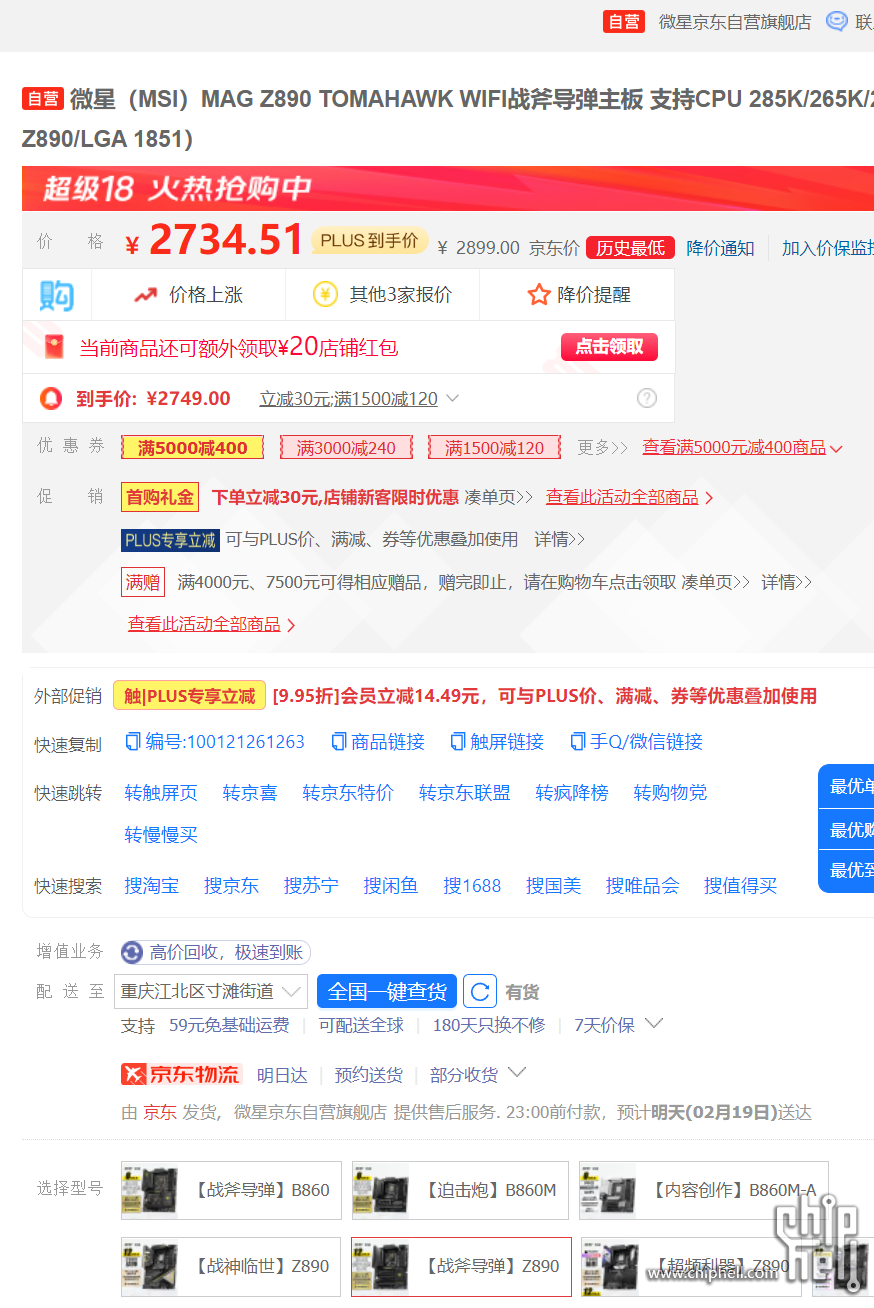Click 转疯降榜 link
The height and width of the screenshot is (1308, 874).
572,793
